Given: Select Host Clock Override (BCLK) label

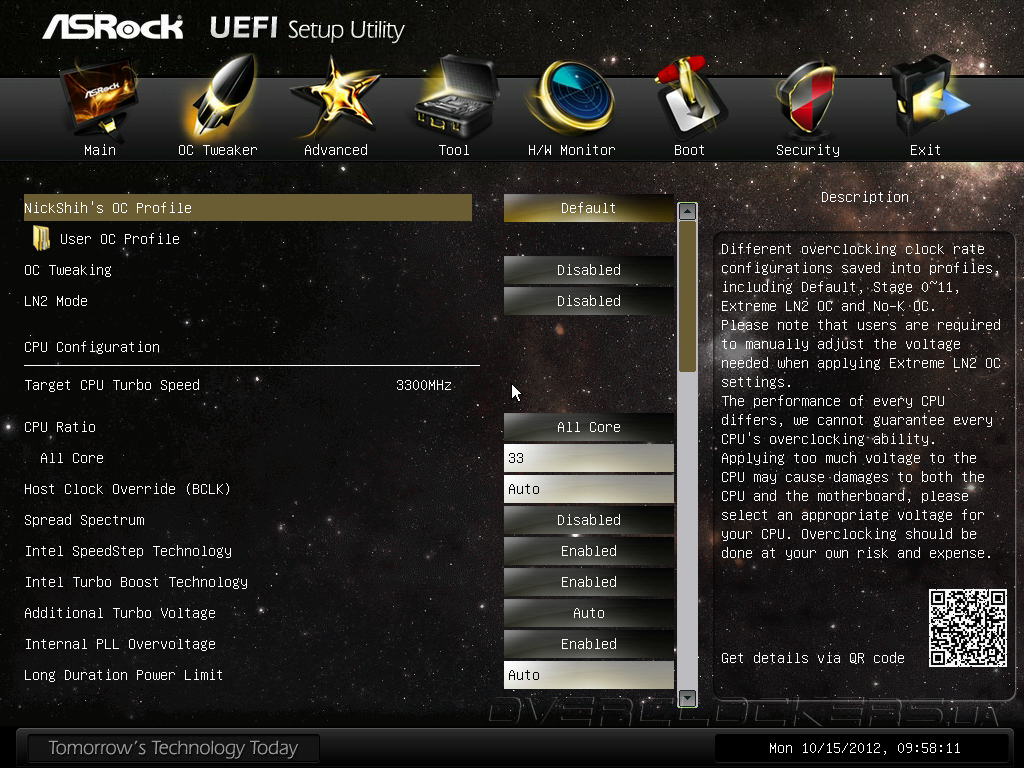Looking at the screenshot, I should [127, 489].
